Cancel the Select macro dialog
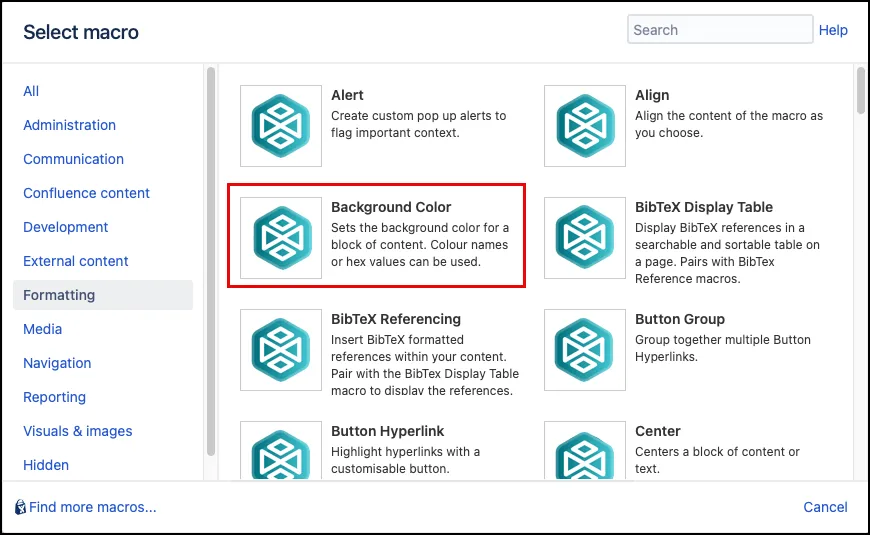Viewport: 870px width, 535px height. (825, 507)
